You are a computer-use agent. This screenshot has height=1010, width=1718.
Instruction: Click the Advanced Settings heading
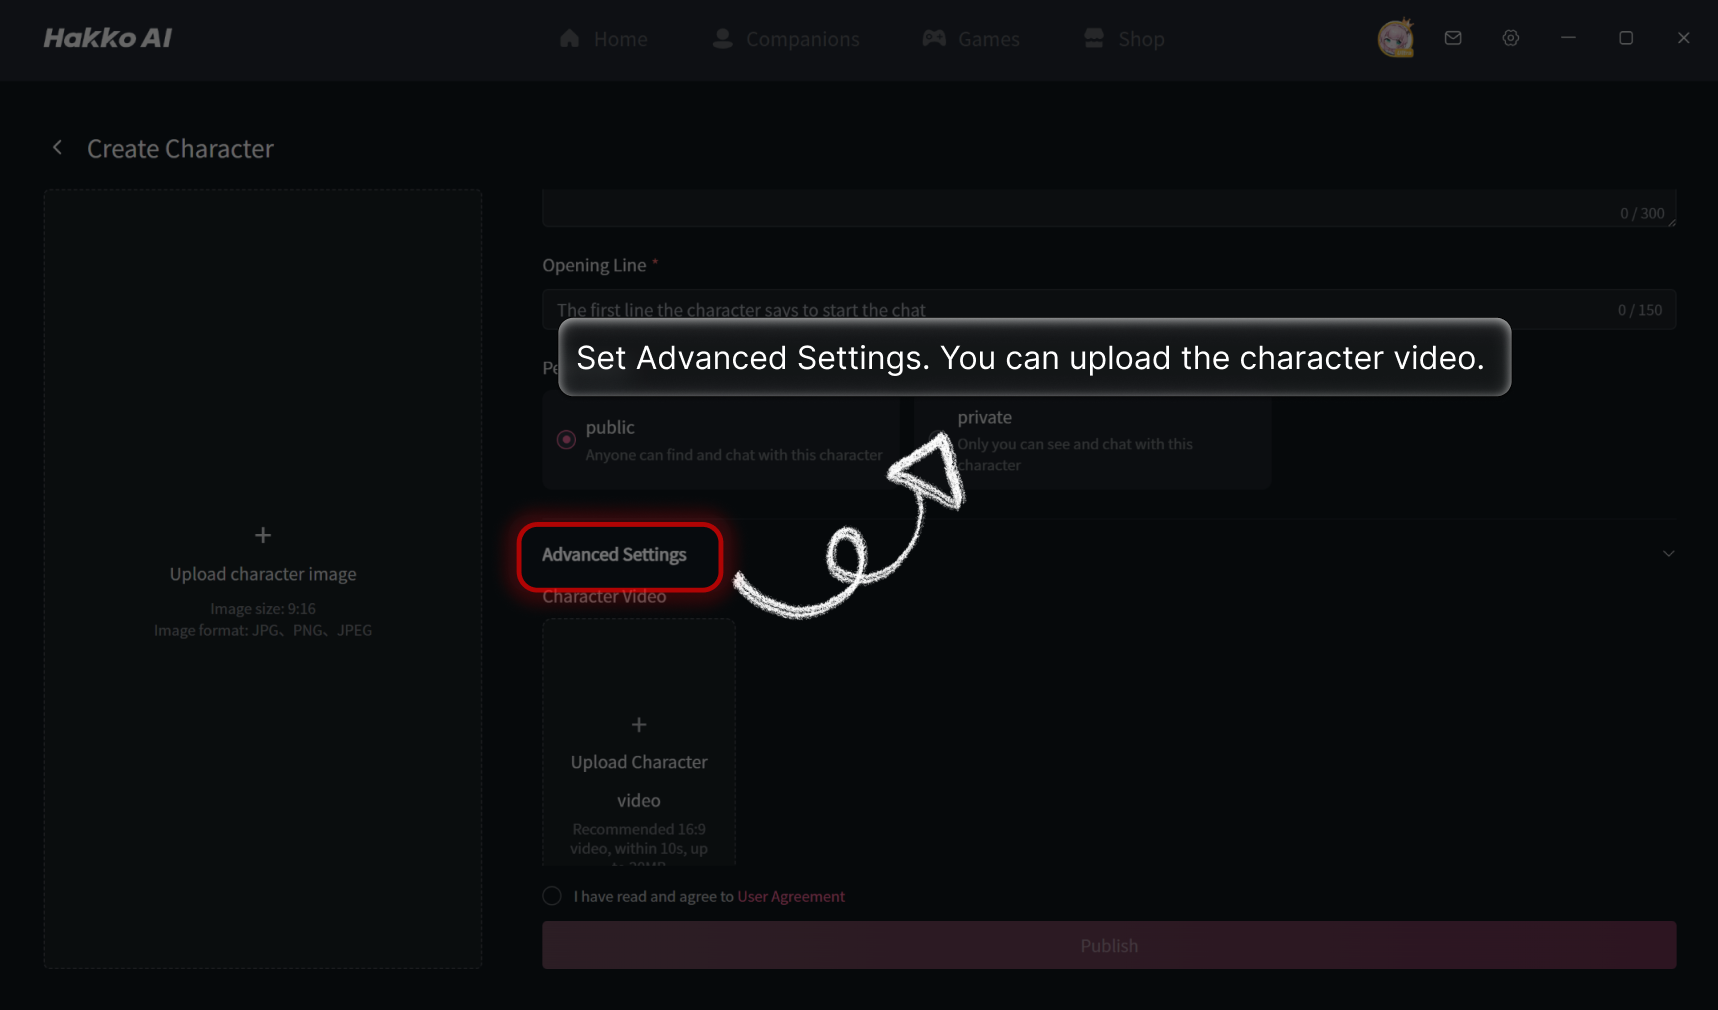614,555
